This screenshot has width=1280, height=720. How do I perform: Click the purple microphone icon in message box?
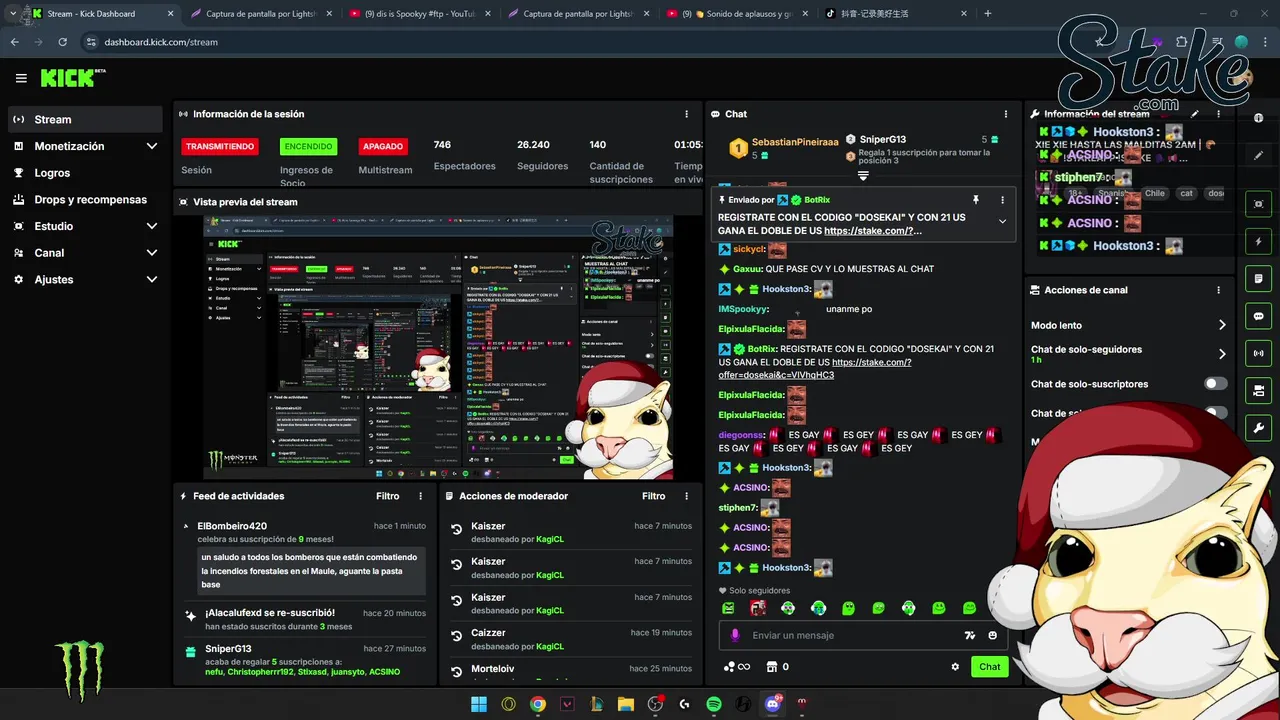(x=735, y=635)
